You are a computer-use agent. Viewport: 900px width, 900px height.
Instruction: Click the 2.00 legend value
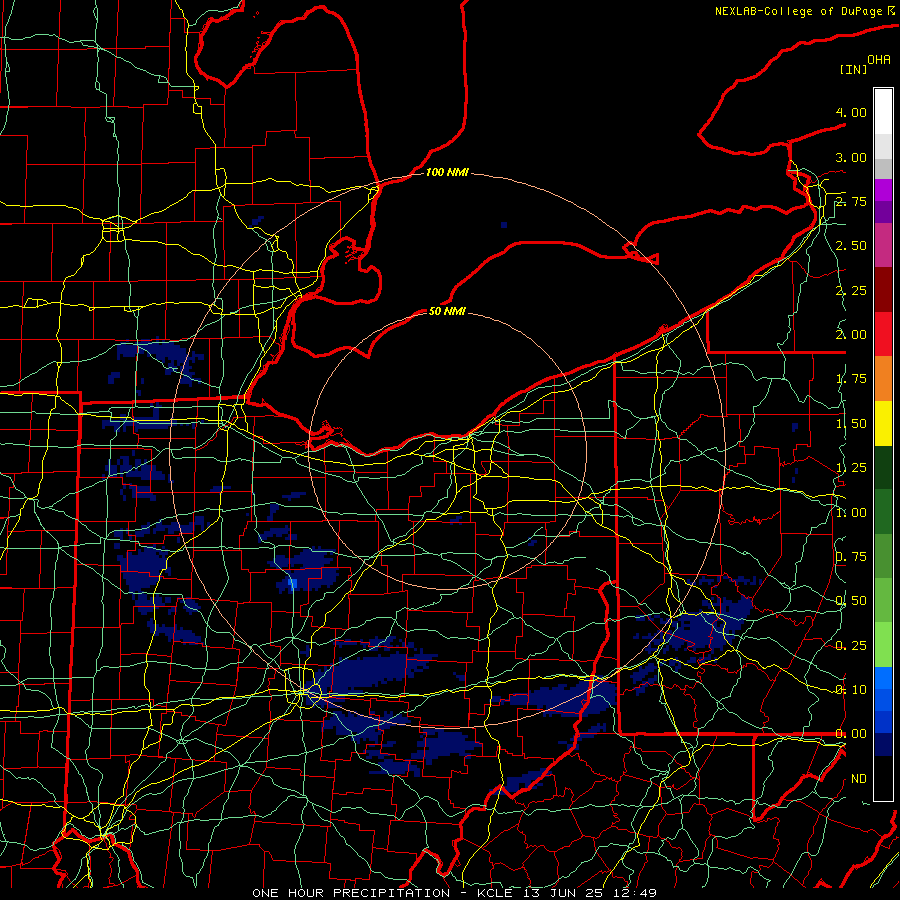[851, 335]
